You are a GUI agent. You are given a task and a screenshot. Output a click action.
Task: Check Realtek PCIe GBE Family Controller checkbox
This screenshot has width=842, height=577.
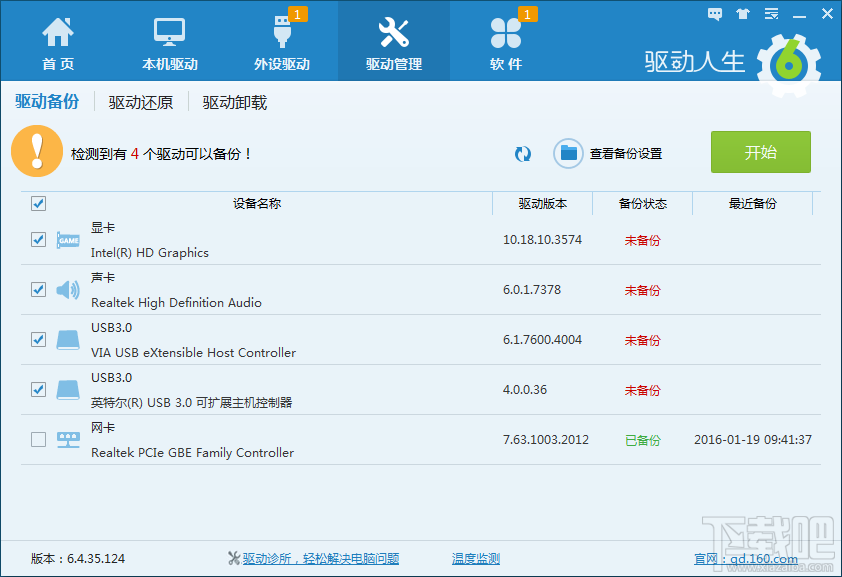pos(38,440)
